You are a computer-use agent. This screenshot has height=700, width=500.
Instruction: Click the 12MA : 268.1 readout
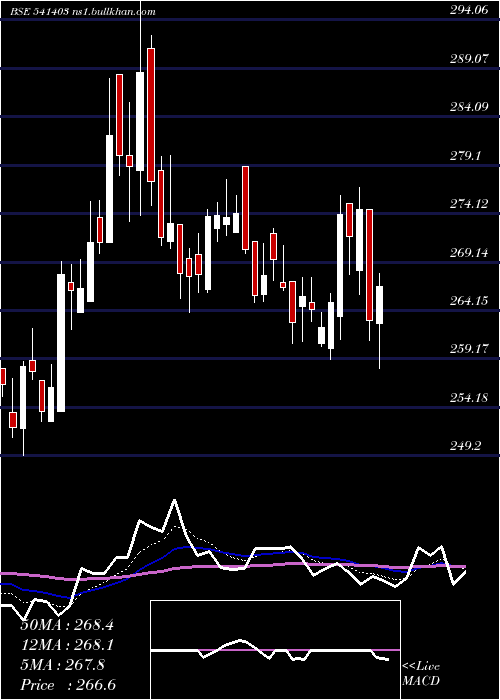[67, 645]
